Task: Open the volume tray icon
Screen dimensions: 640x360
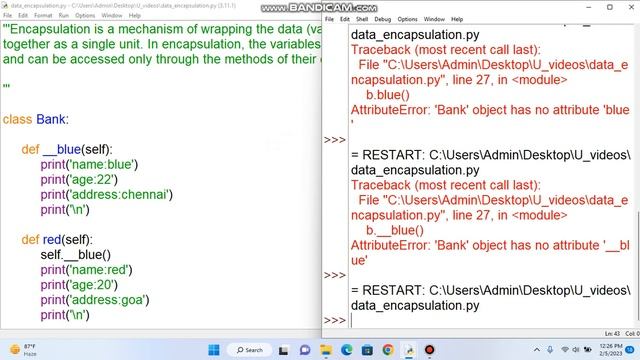Action: [576, 350]
